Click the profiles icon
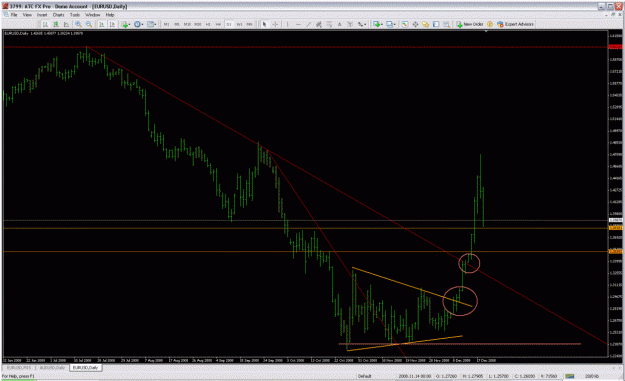625x381 pixels. pyautogui.click(x=389, y=24)
